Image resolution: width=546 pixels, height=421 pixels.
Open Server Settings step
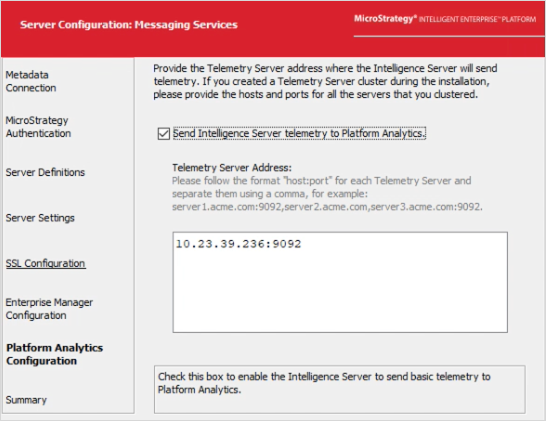(x=40, y=218)
